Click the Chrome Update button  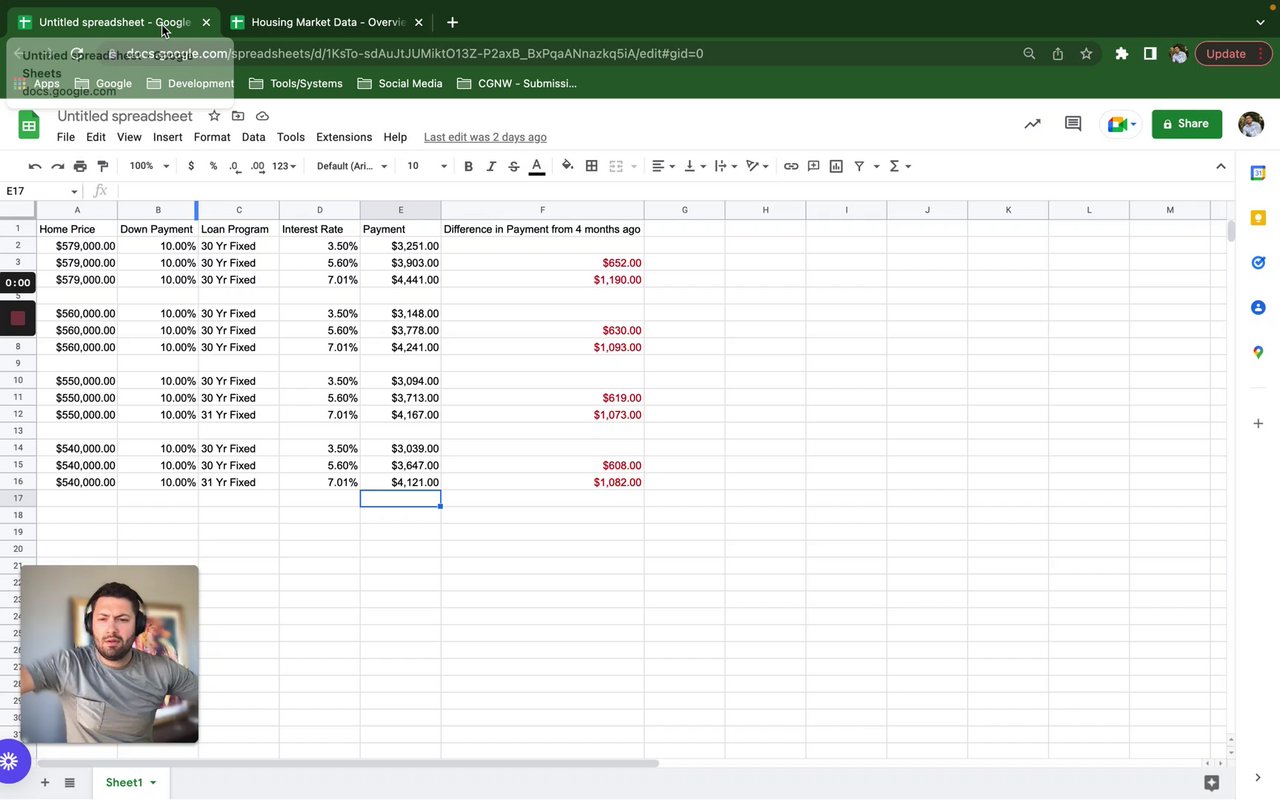click(1233, 54)
